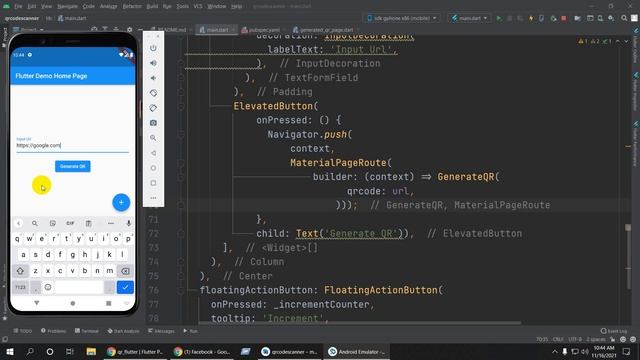Tap the keyboard microphone icon
The height and width of the screenshot is (360, 640).
coord(129,223)
